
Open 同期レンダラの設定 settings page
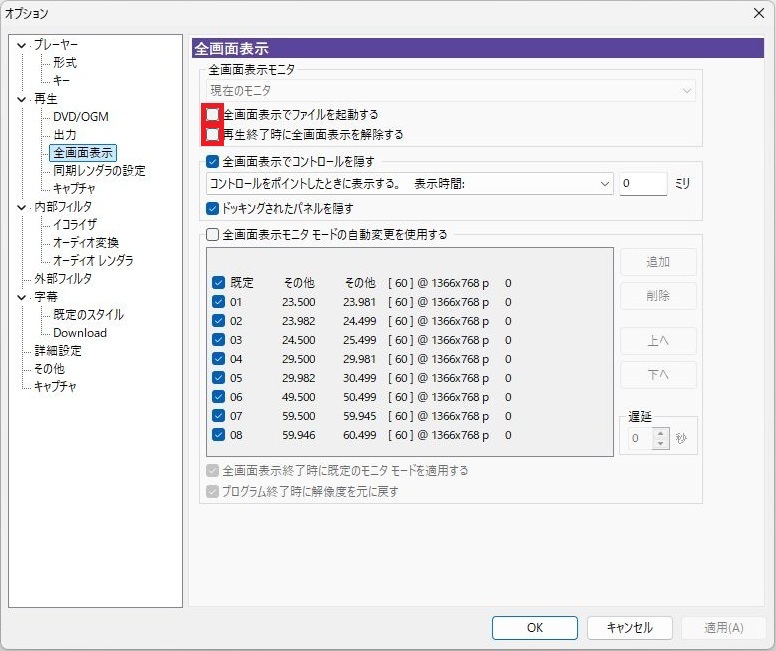[99, 171]
